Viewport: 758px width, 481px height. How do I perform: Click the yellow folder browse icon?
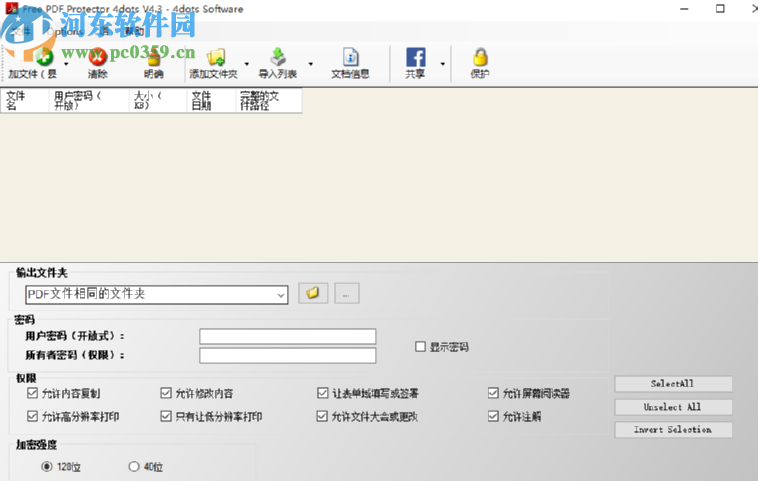click(313, 293)
